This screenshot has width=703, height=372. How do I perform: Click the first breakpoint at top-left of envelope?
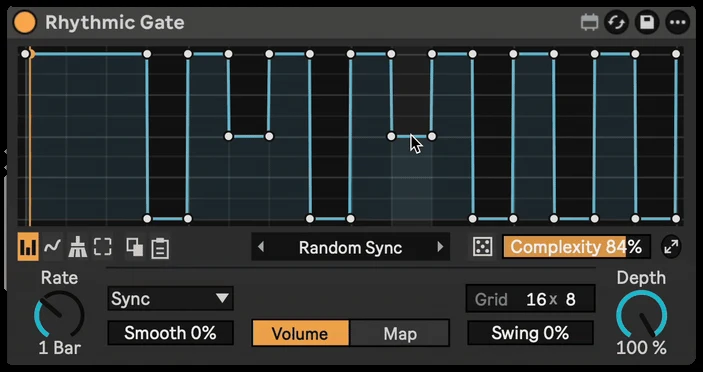click(x=25, y=54)
